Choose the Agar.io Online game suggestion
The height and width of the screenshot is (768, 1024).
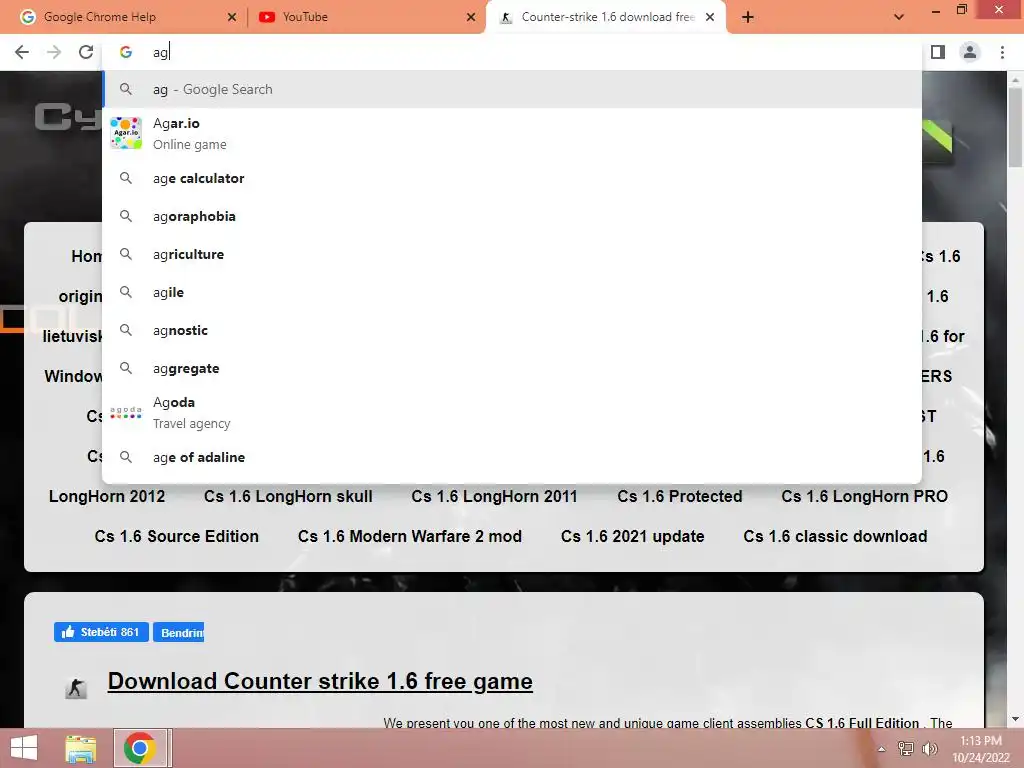click(x=512, y=133)
